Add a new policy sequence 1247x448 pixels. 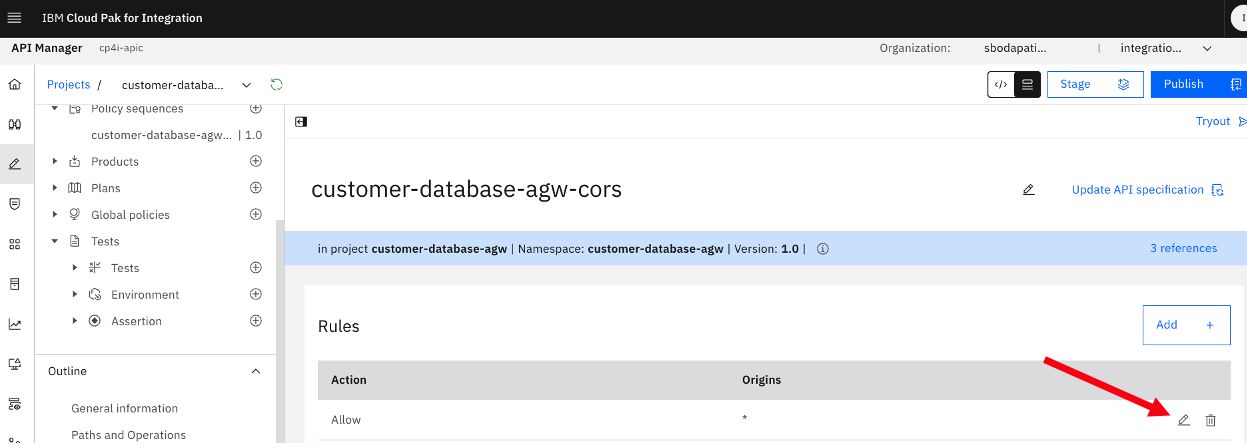(256, 108)
